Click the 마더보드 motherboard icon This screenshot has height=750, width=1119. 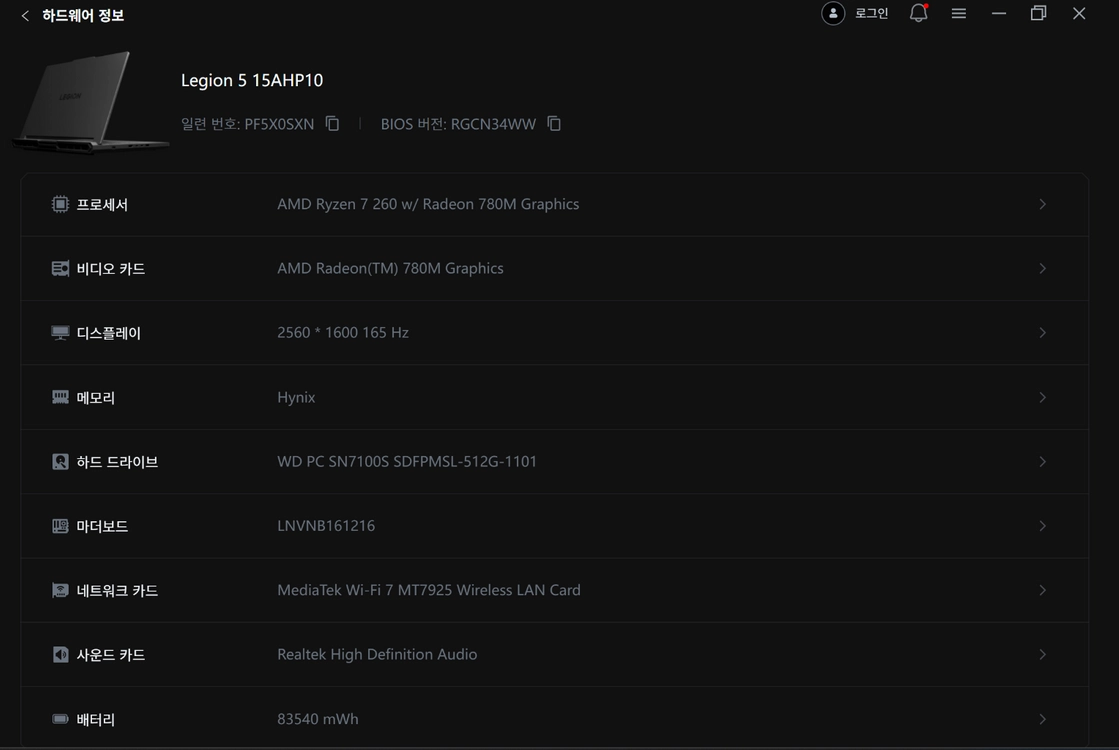61,526
